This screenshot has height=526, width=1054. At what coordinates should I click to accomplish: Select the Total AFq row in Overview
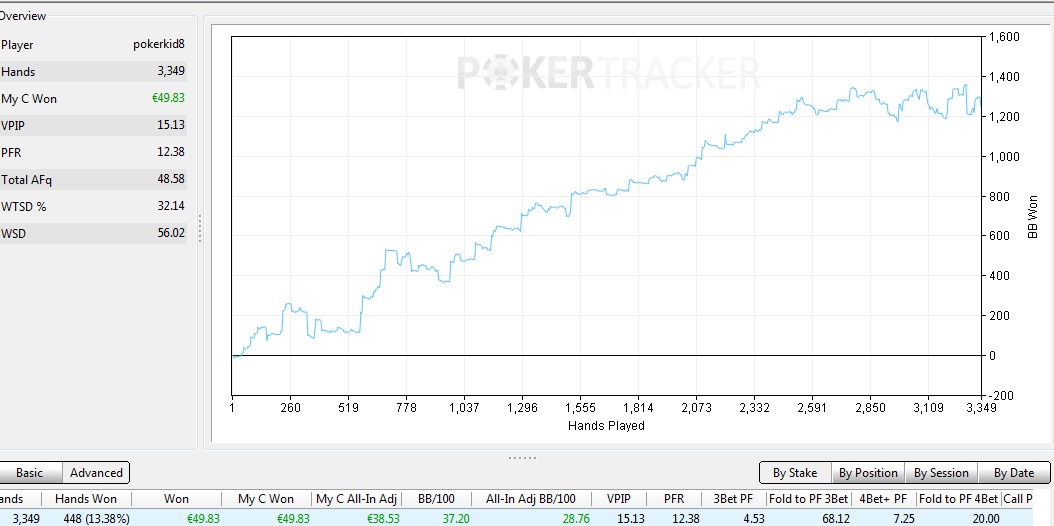[93, 179]
